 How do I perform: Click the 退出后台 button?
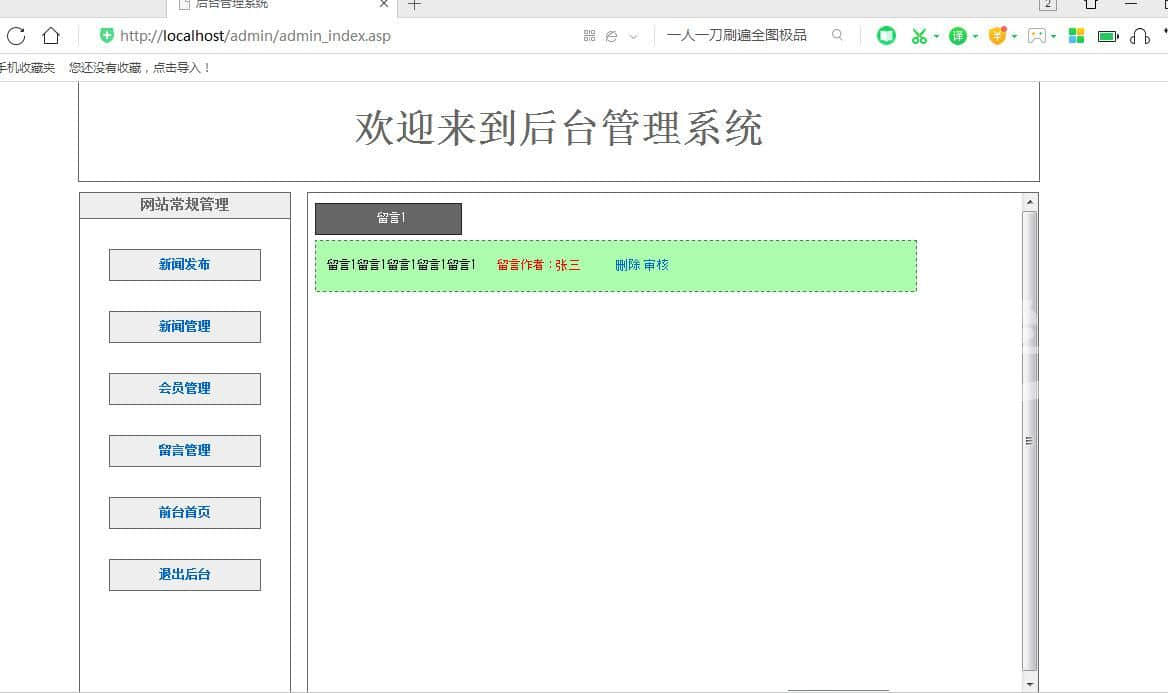point(185,575)
